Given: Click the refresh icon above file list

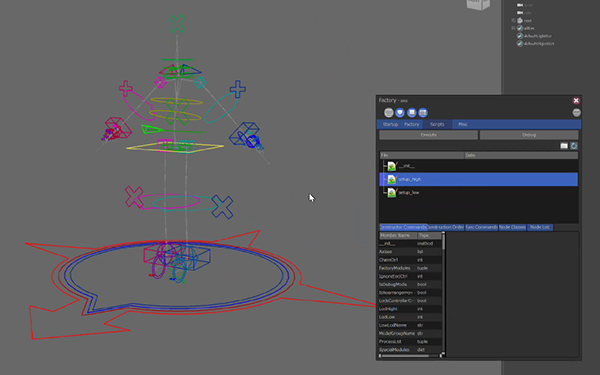Looking at the screenshot, I should (x=574, y=146).
